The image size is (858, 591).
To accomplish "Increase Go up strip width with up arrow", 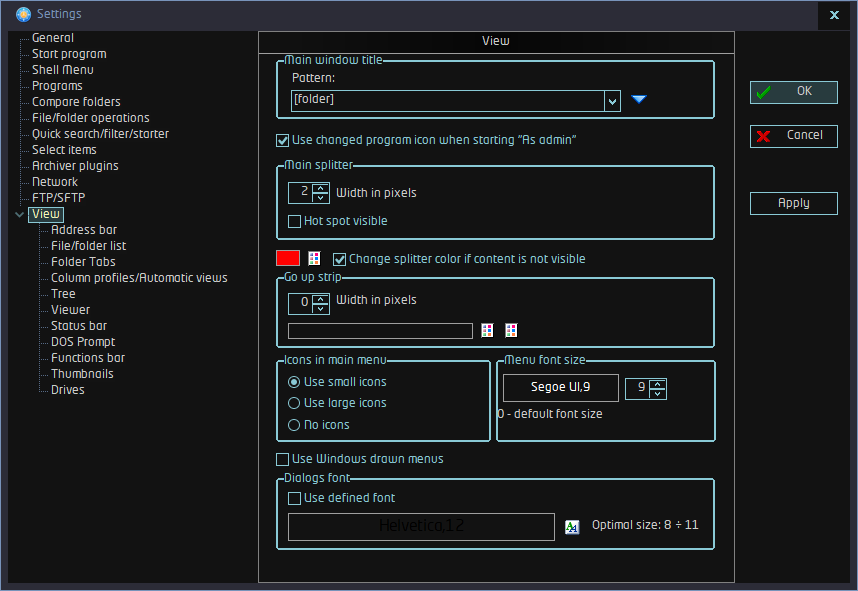I will (x=320, y=297).
